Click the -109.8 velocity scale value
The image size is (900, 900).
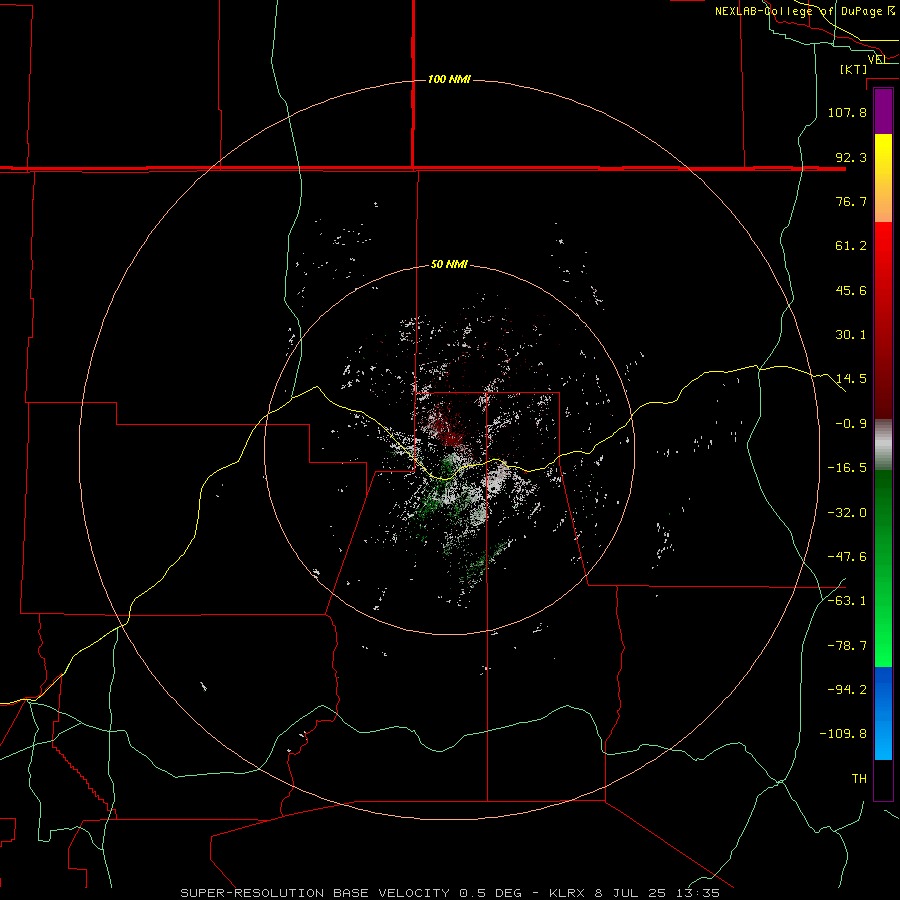pos(843,734)
